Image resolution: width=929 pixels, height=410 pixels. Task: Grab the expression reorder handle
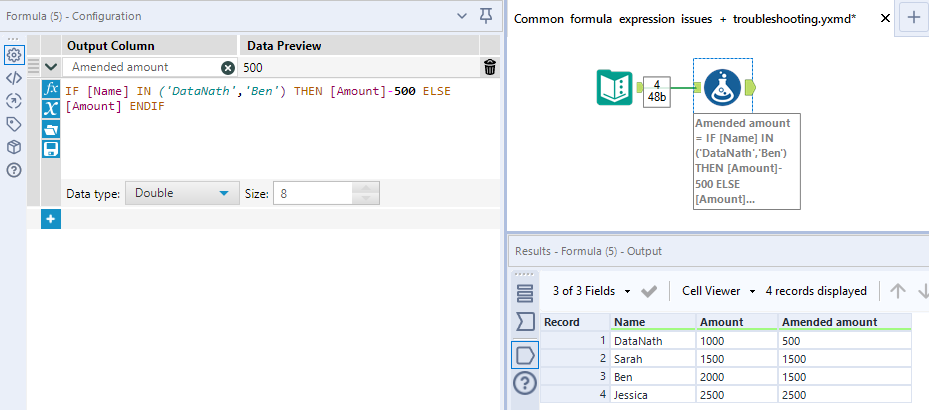(x=33, y=65)
